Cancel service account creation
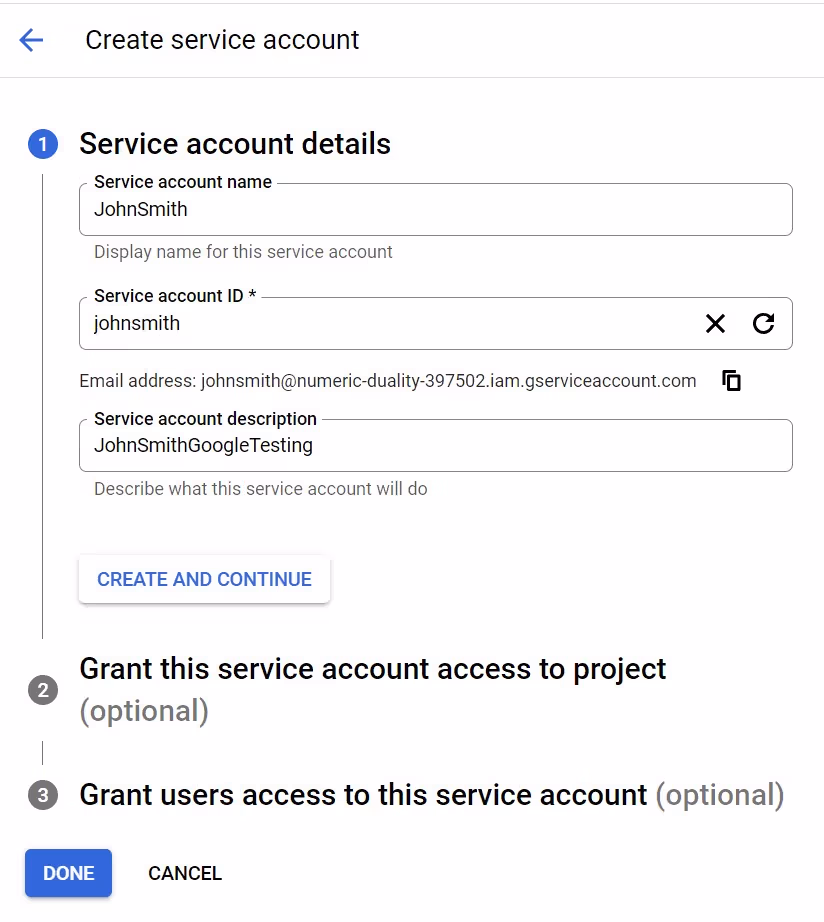Screen dimensions: 824x922 click(x=185, y=873)
